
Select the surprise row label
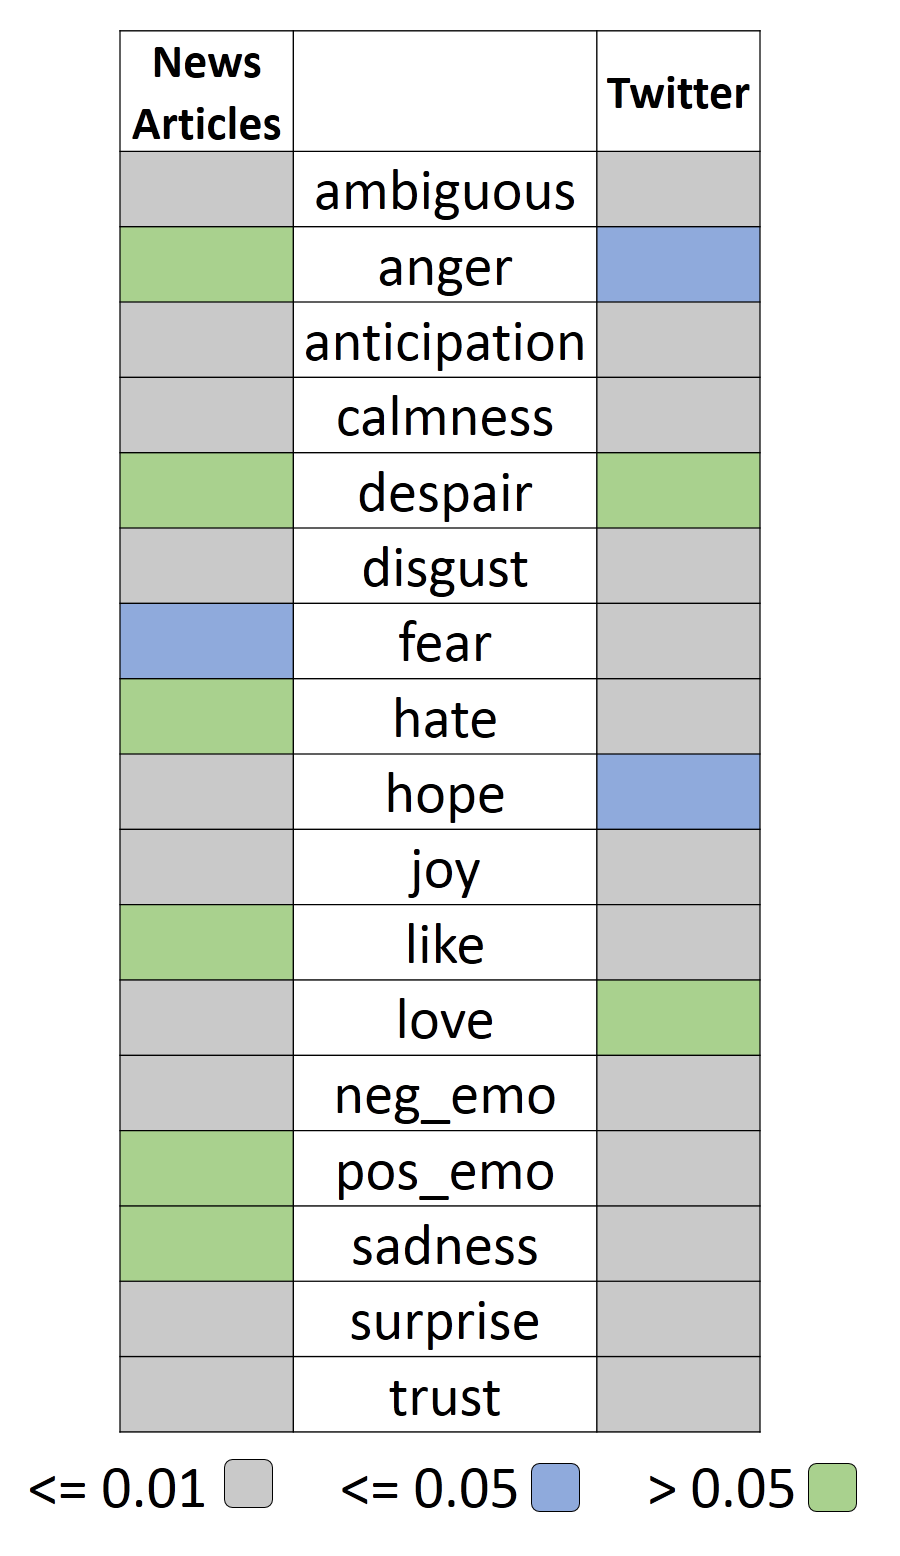tap(445, 1320)
